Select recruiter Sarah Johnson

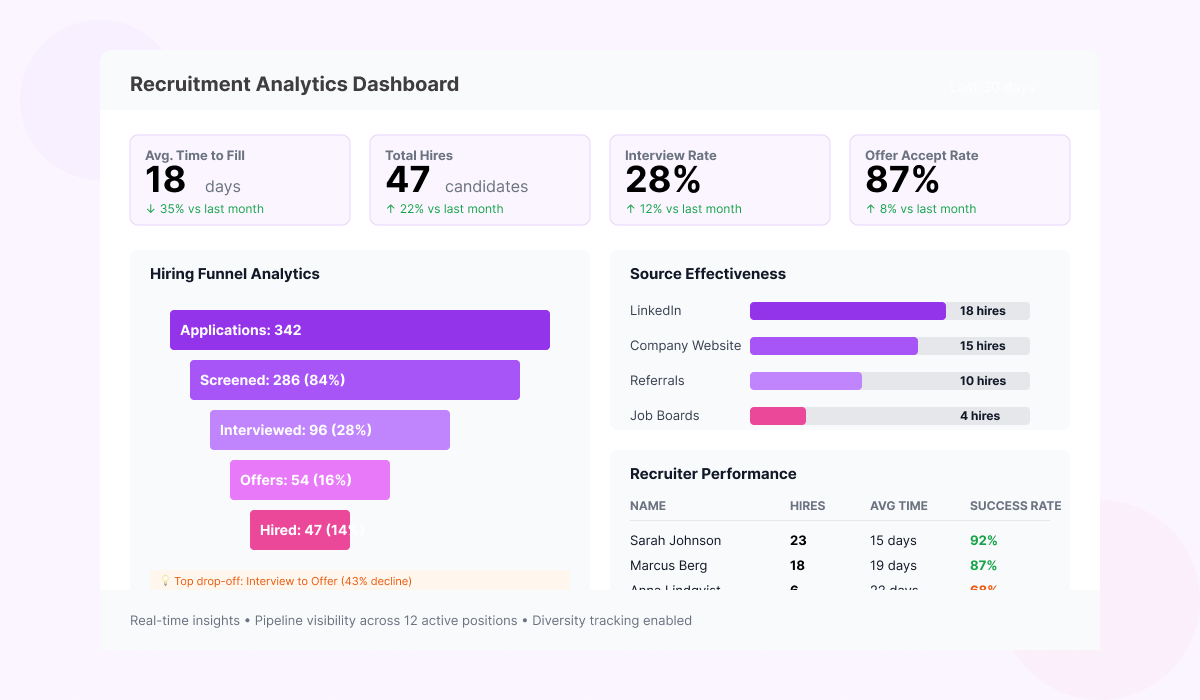coord(675,541)
